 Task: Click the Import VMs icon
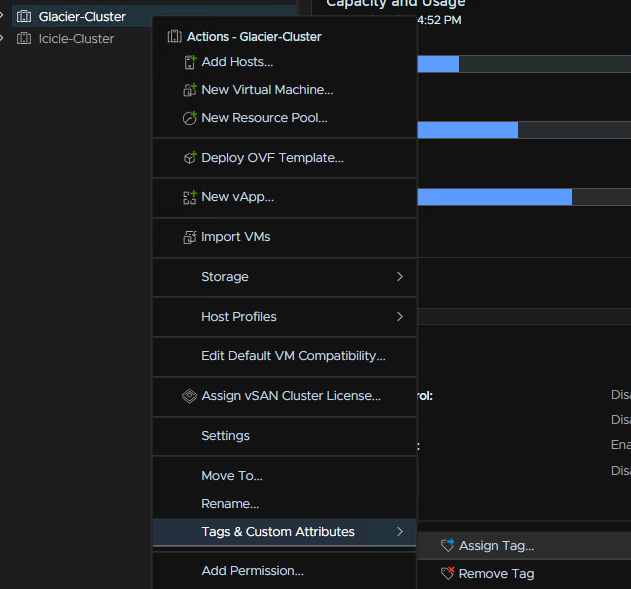click(x=190, y=237)
